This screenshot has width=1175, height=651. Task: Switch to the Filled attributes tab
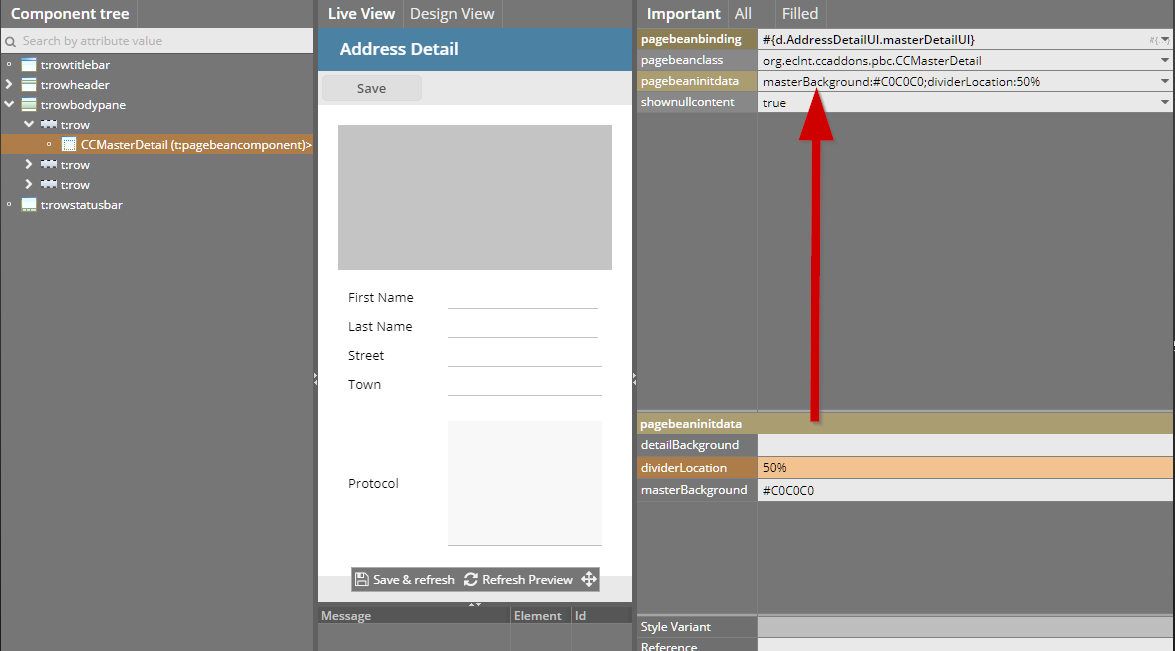coord(799,14)
